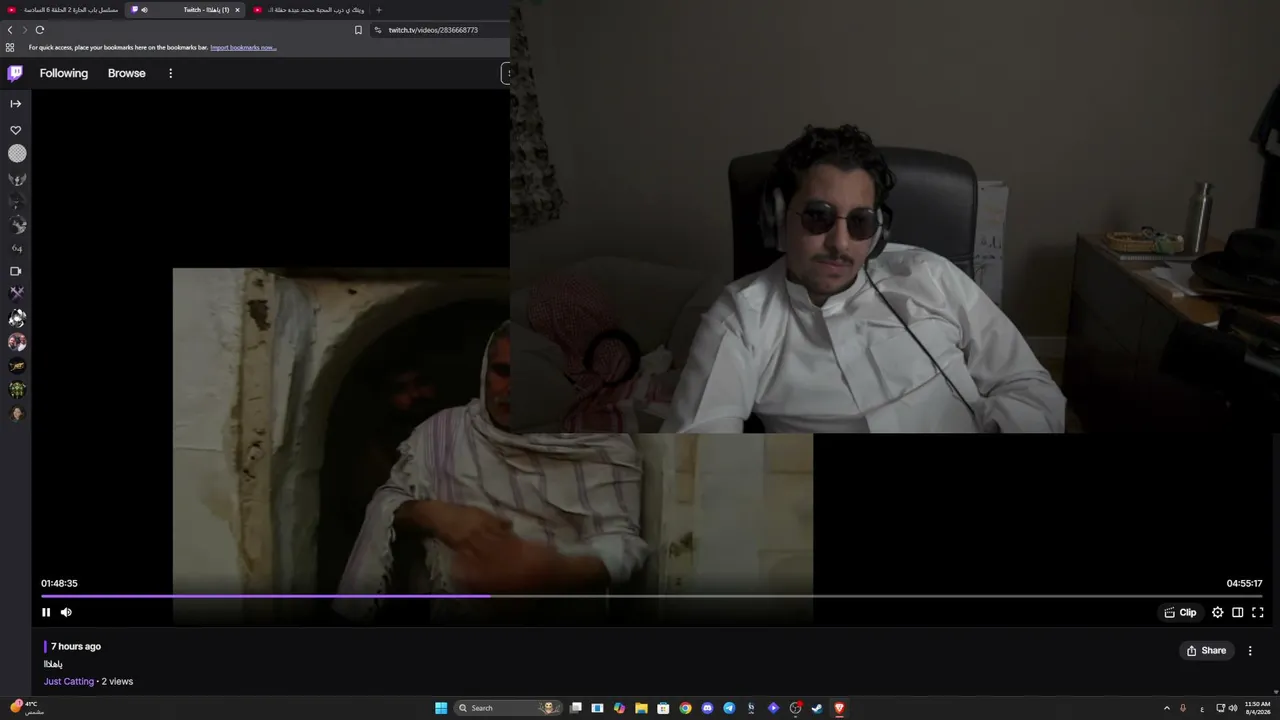The width and height of the screenshot is (1280, 720).
Task: Go back in the browser
Action: 10,30
